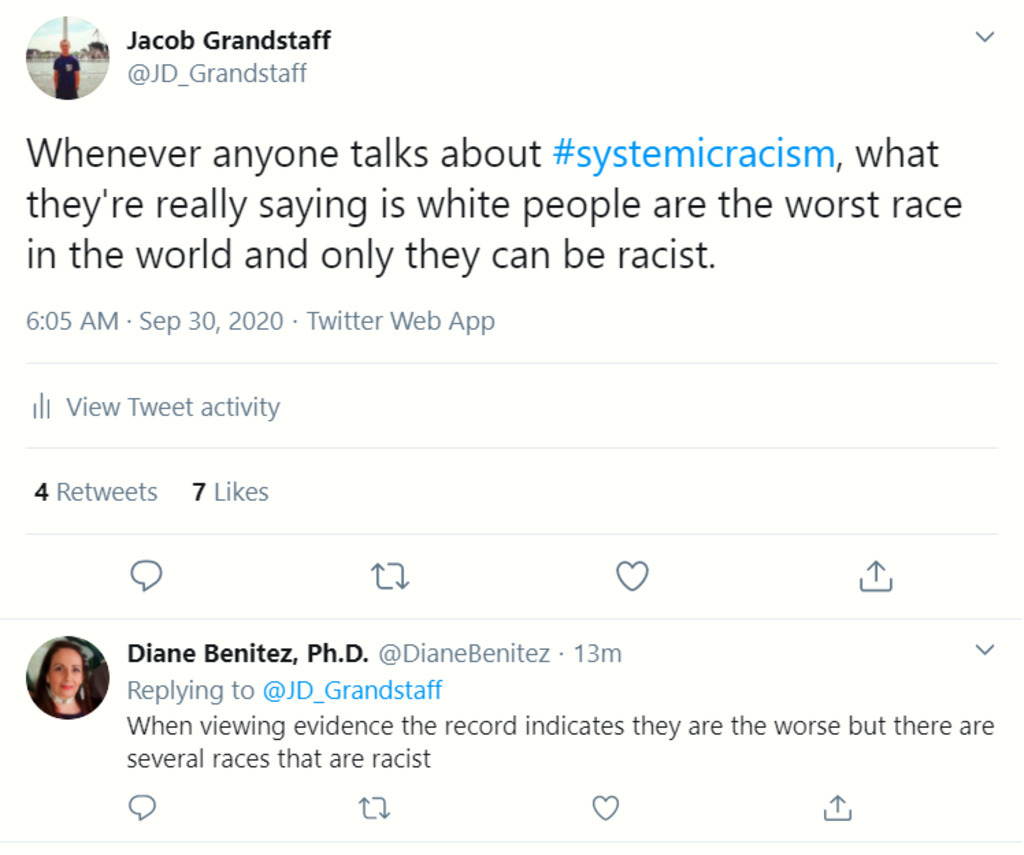Retweet Diane Benitez's reply
Image resolution: width=1024 pixels, height=855 pixels.
(374, 807)
